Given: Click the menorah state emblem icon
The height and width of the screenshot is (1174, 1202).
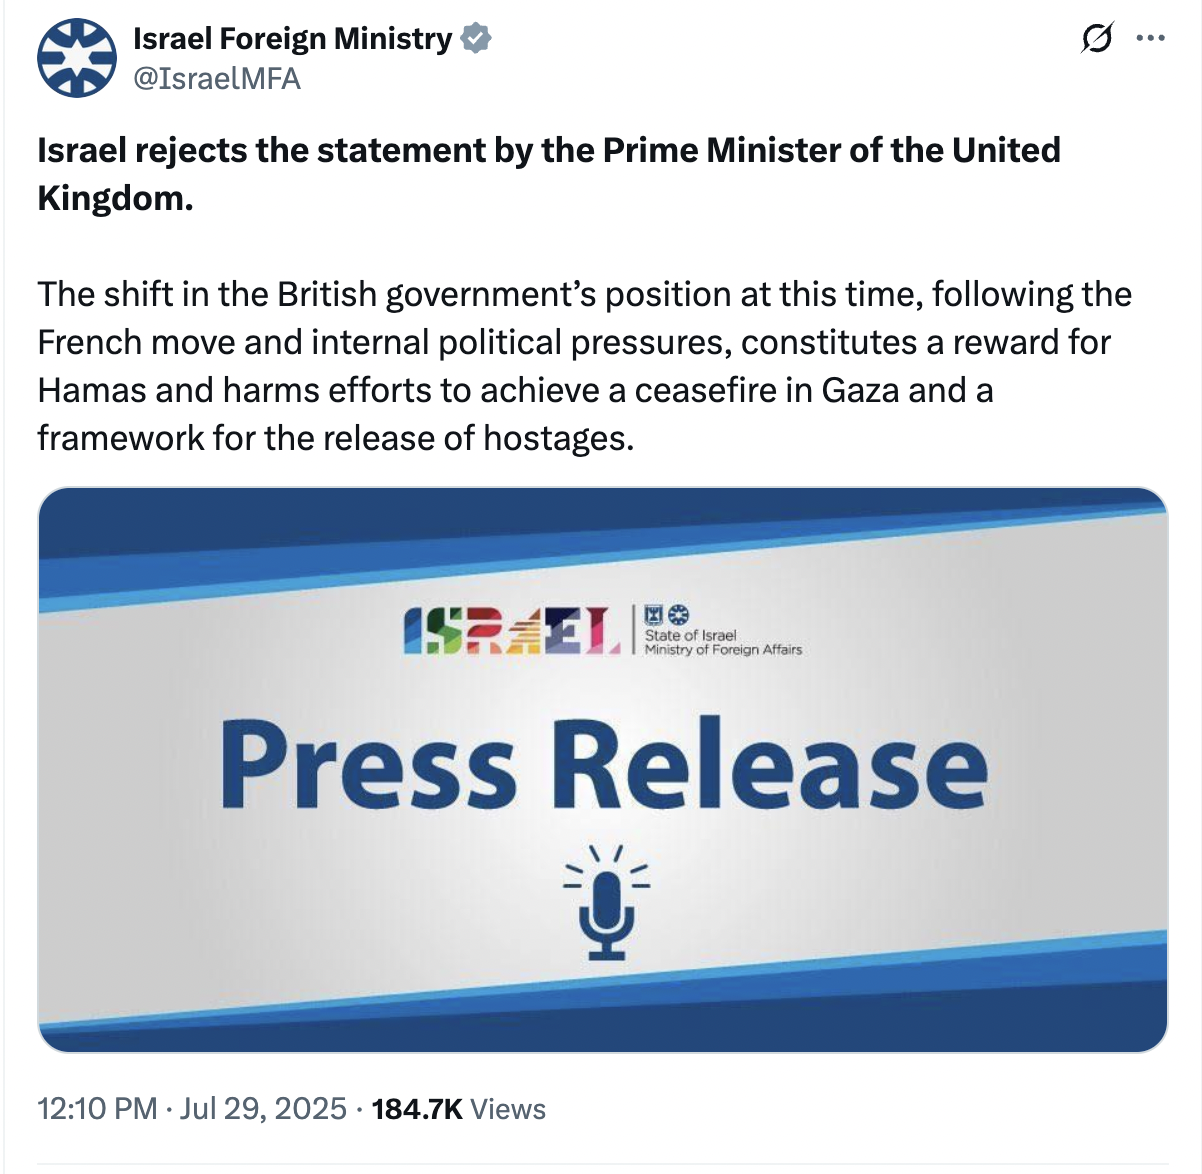Looking at the screenshot, I should click(654, 615).
